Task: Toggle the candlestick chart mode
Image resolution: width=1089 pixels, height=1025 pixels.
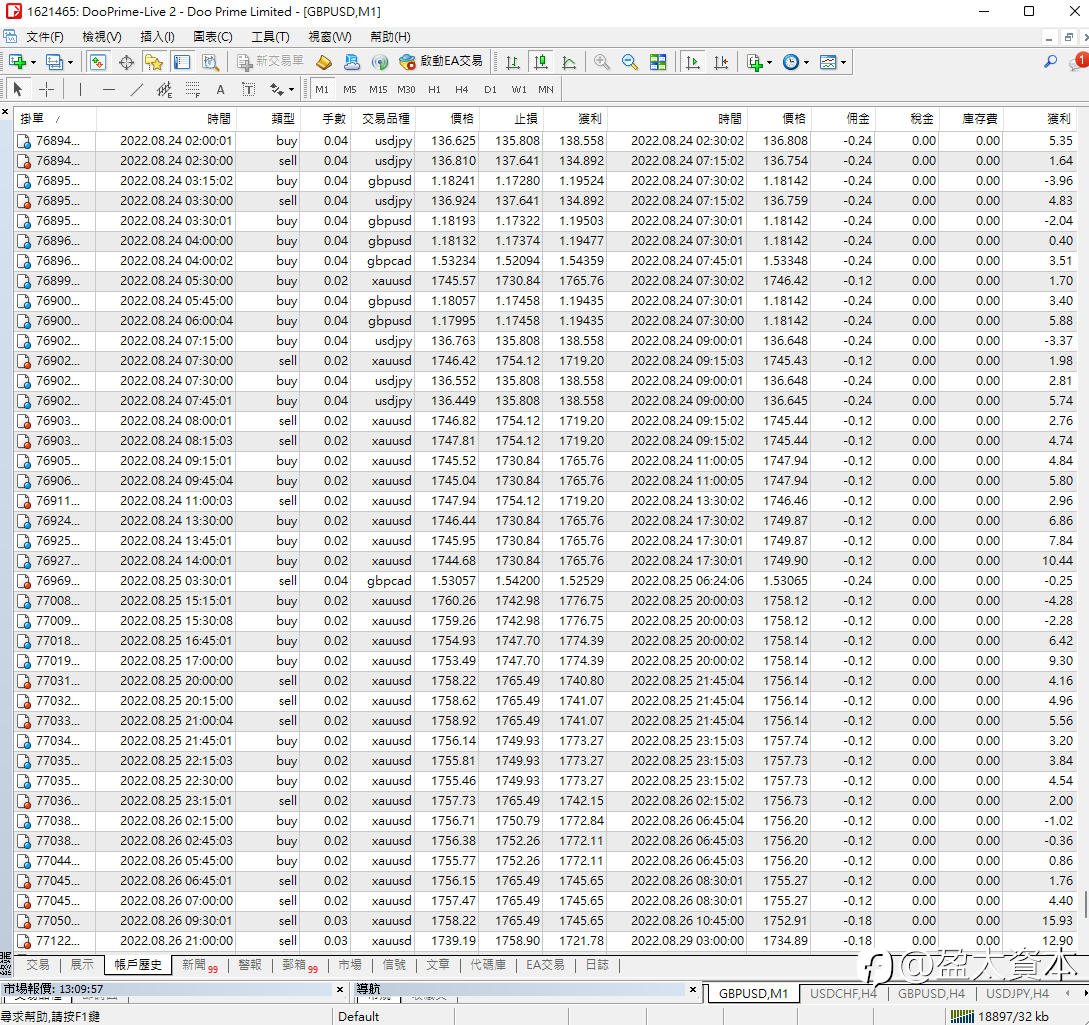Action: [x=541, y=62]
